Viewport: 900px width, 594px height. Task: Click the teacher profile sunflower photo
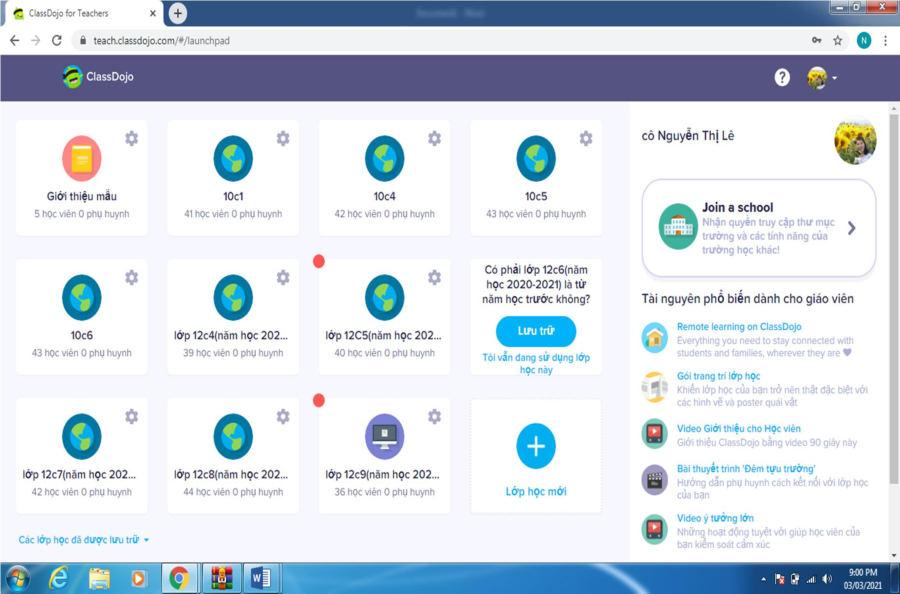click(x=855, y=141)
